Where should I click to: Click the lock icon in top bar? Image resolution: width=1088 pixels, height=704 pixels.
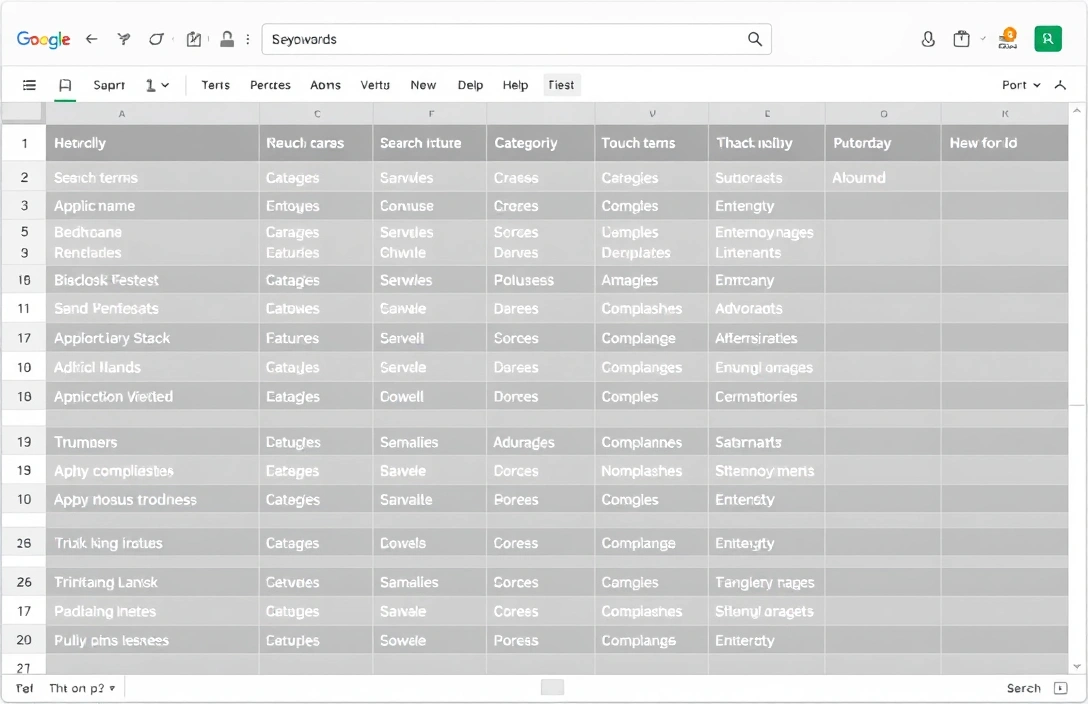click(227, 40)
